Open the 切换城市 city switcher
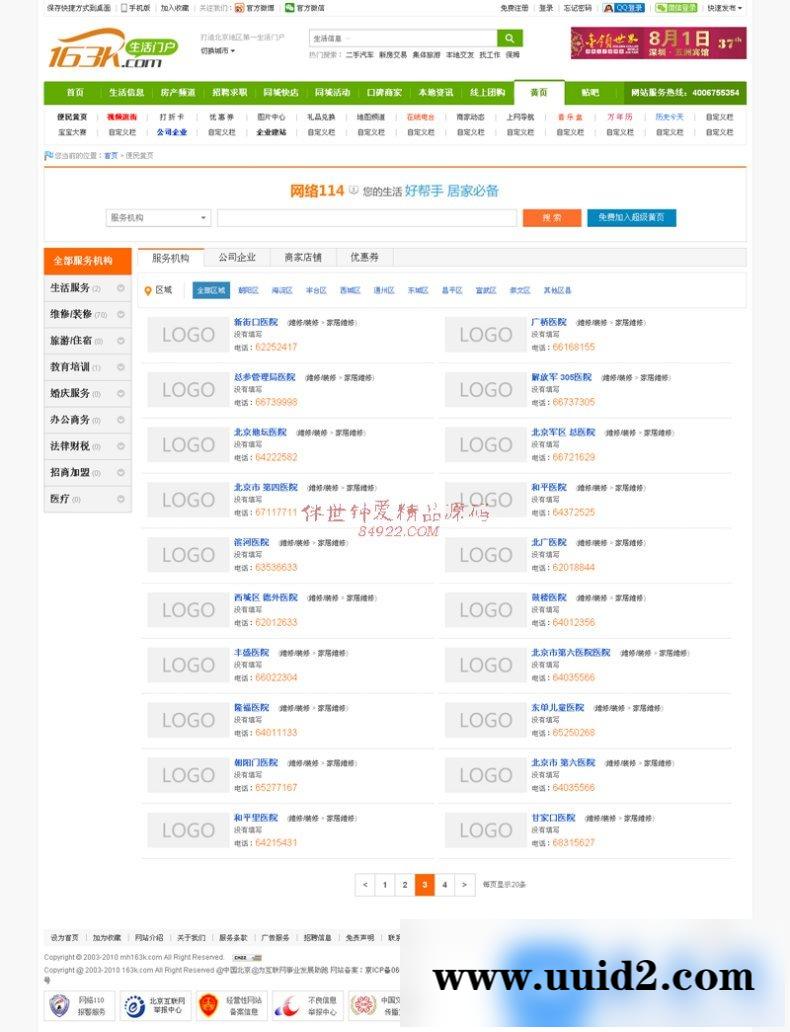 [x=218, y=51]
